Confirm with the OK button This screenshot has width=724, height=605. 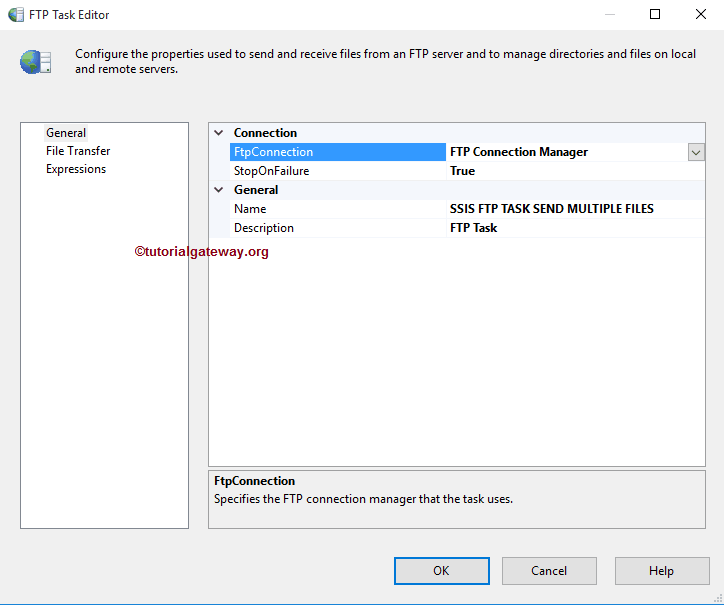click(x=441, y=571)
